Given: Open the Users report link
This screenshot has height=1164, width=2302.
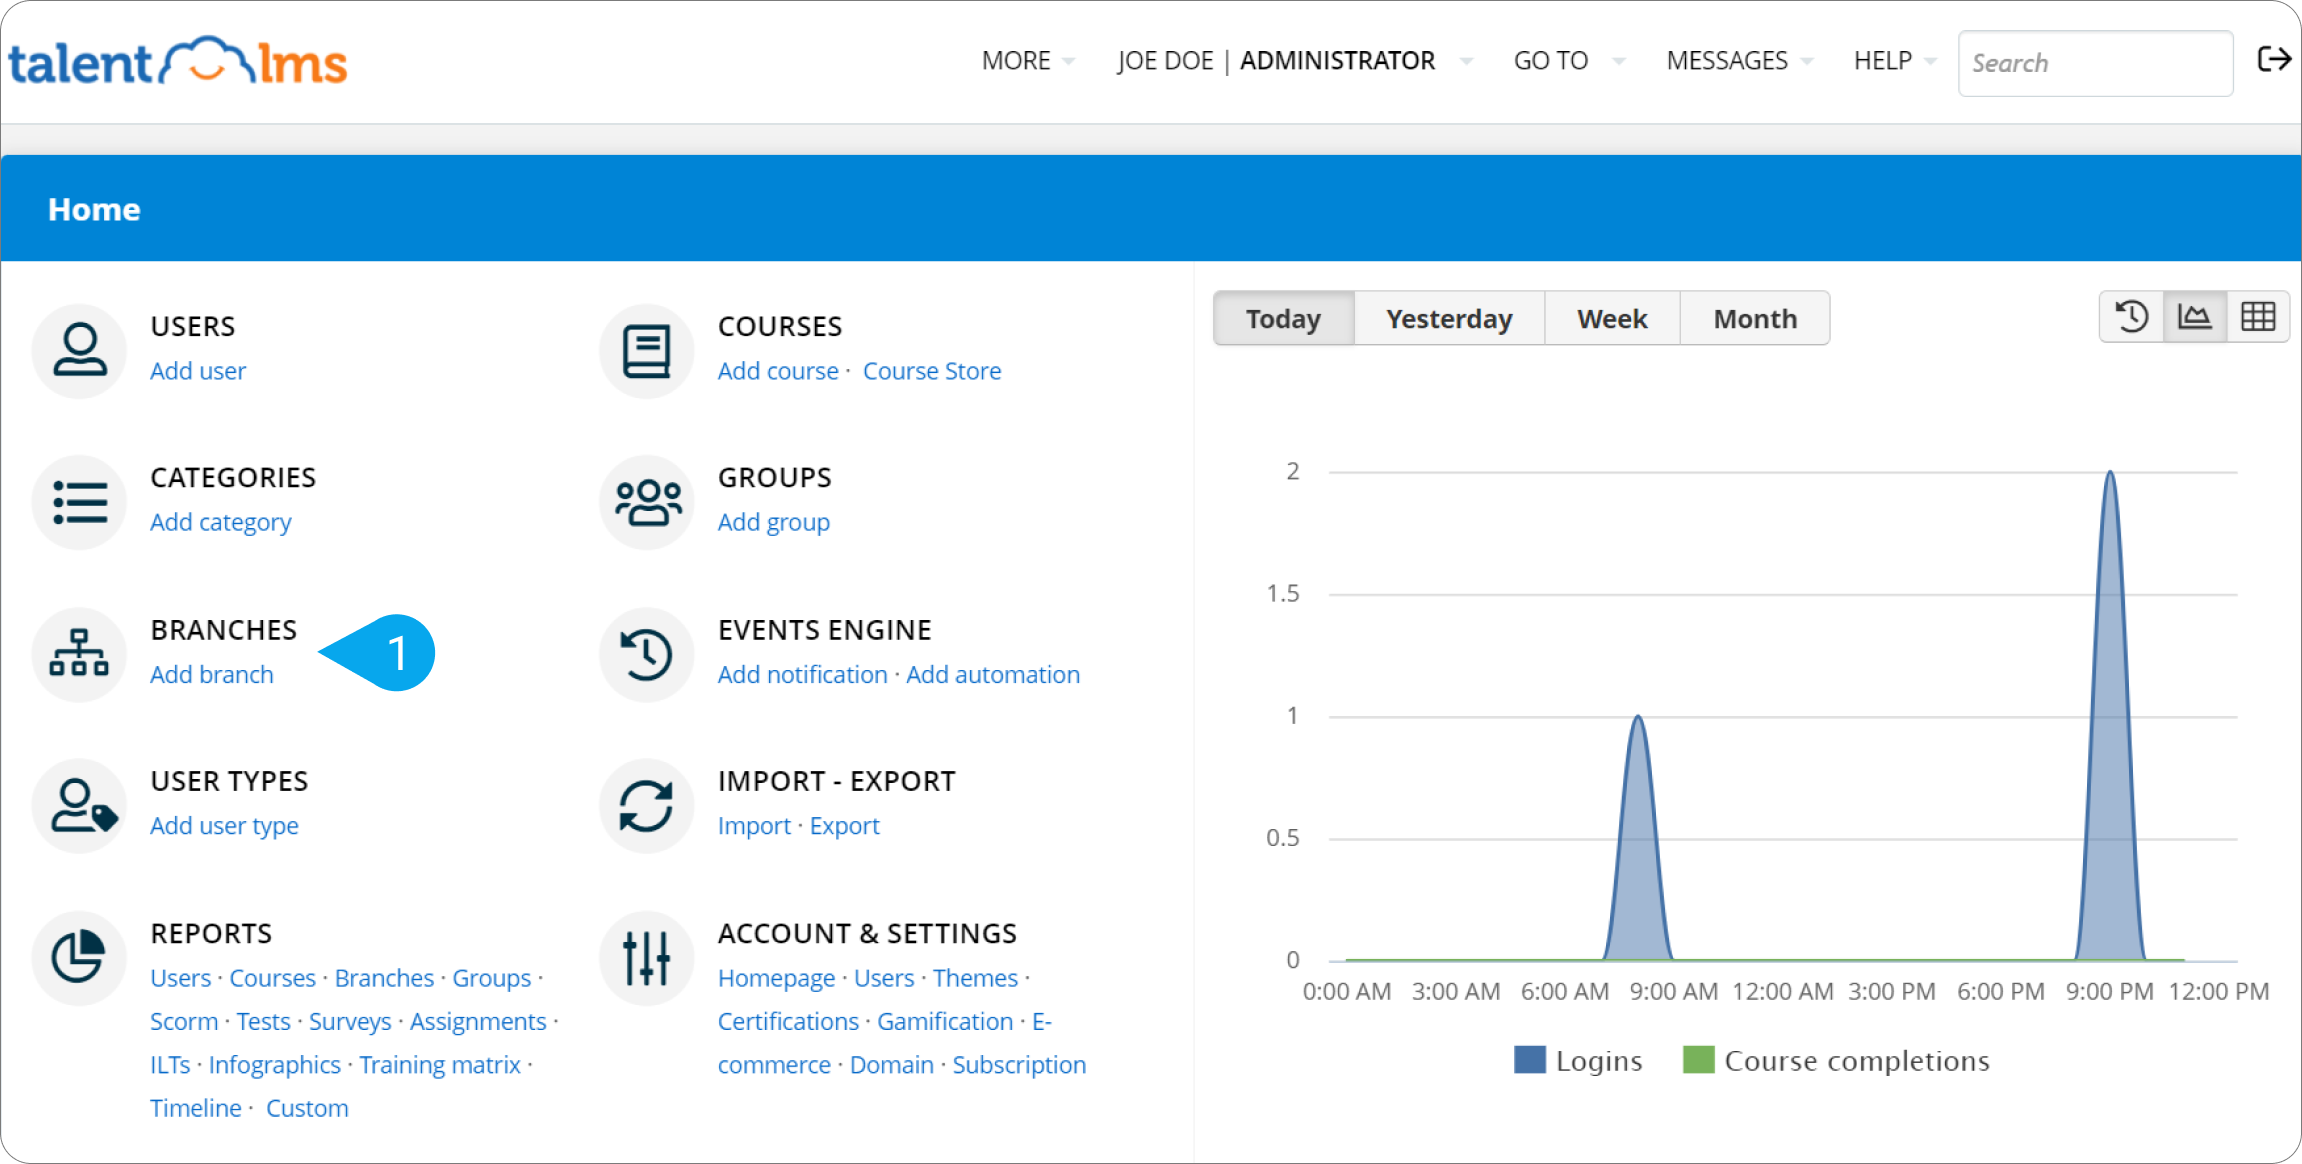Looking at the screenshot, I should [x=181, y=978].
